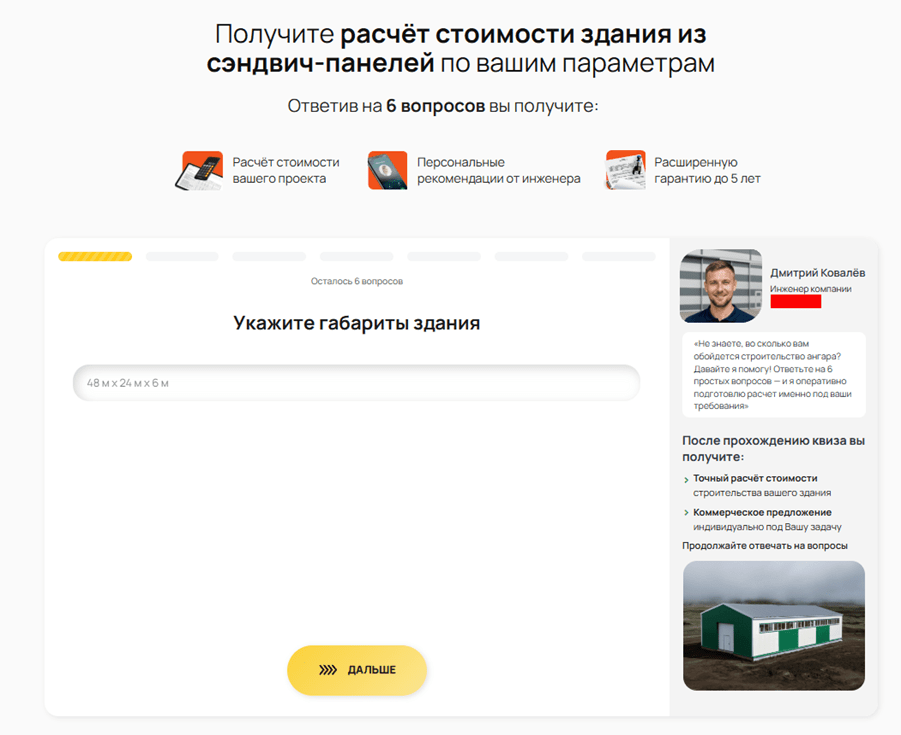
Task: Click the yellow striped first progress segment
Action: pos(95,257)
